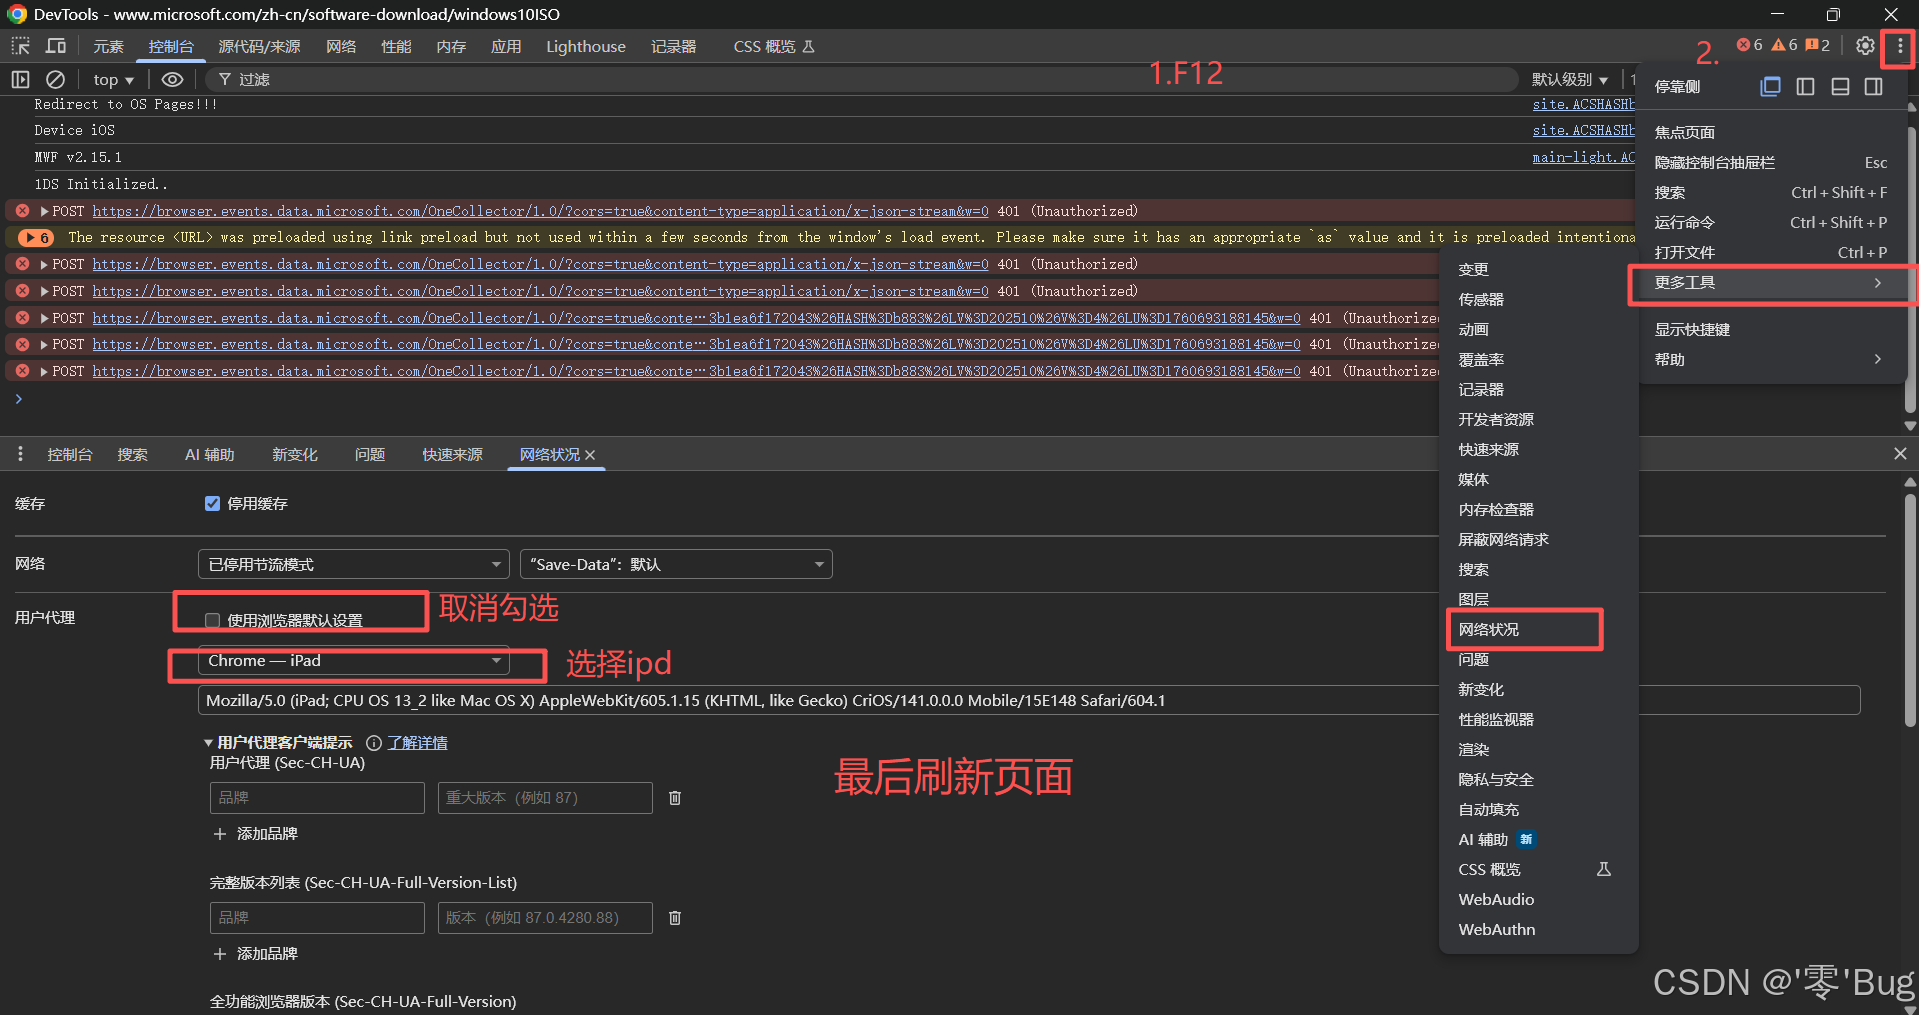Choose WebAudio in the more tools submenu

(x=1538, y=899)
